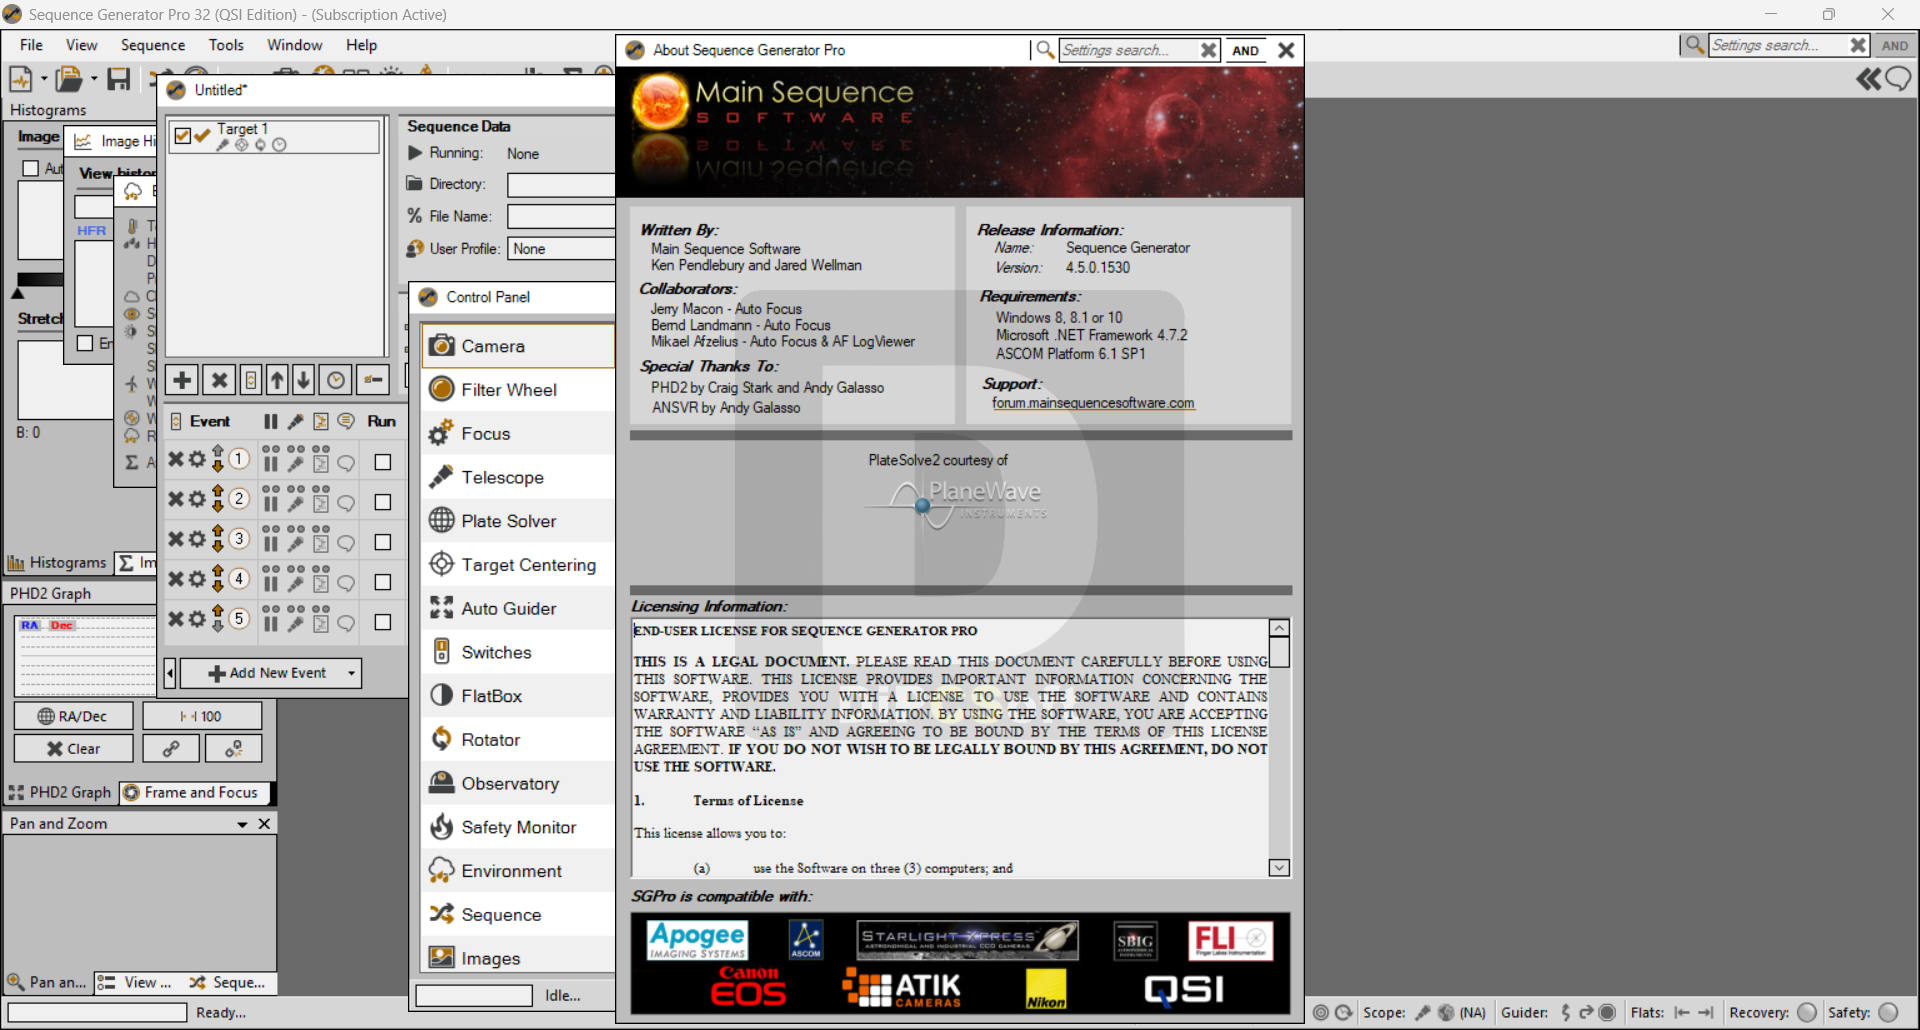Open the Help menu
1920x1030 pixels.
pyautogui.click(x=361, y=45)
